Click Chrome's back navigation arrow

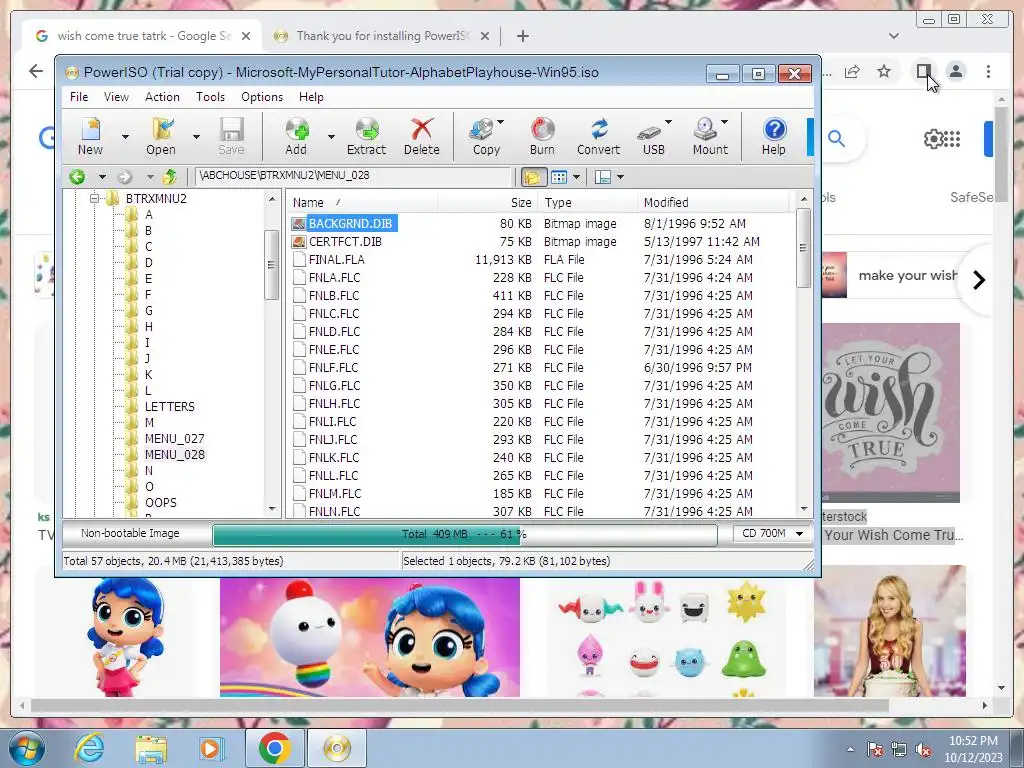[x=36, y=71]
